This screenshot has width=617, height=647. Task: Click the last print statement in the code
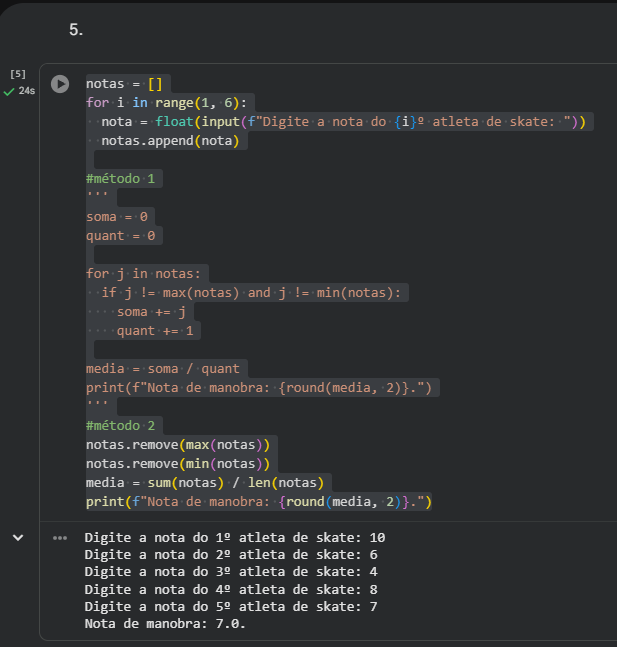tap(259, 501)
